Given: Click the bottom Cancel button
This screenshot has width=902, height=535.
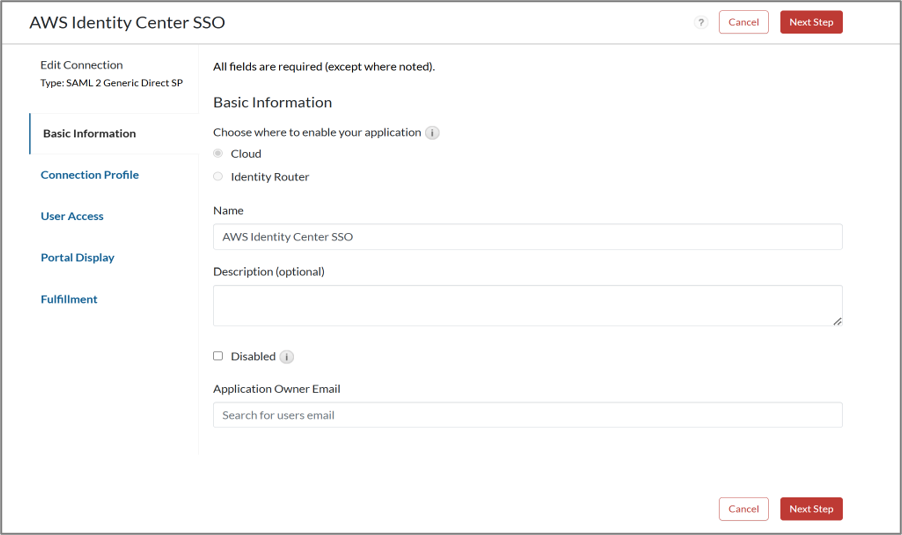Looking at the screenshot, I should coord(744,509).
